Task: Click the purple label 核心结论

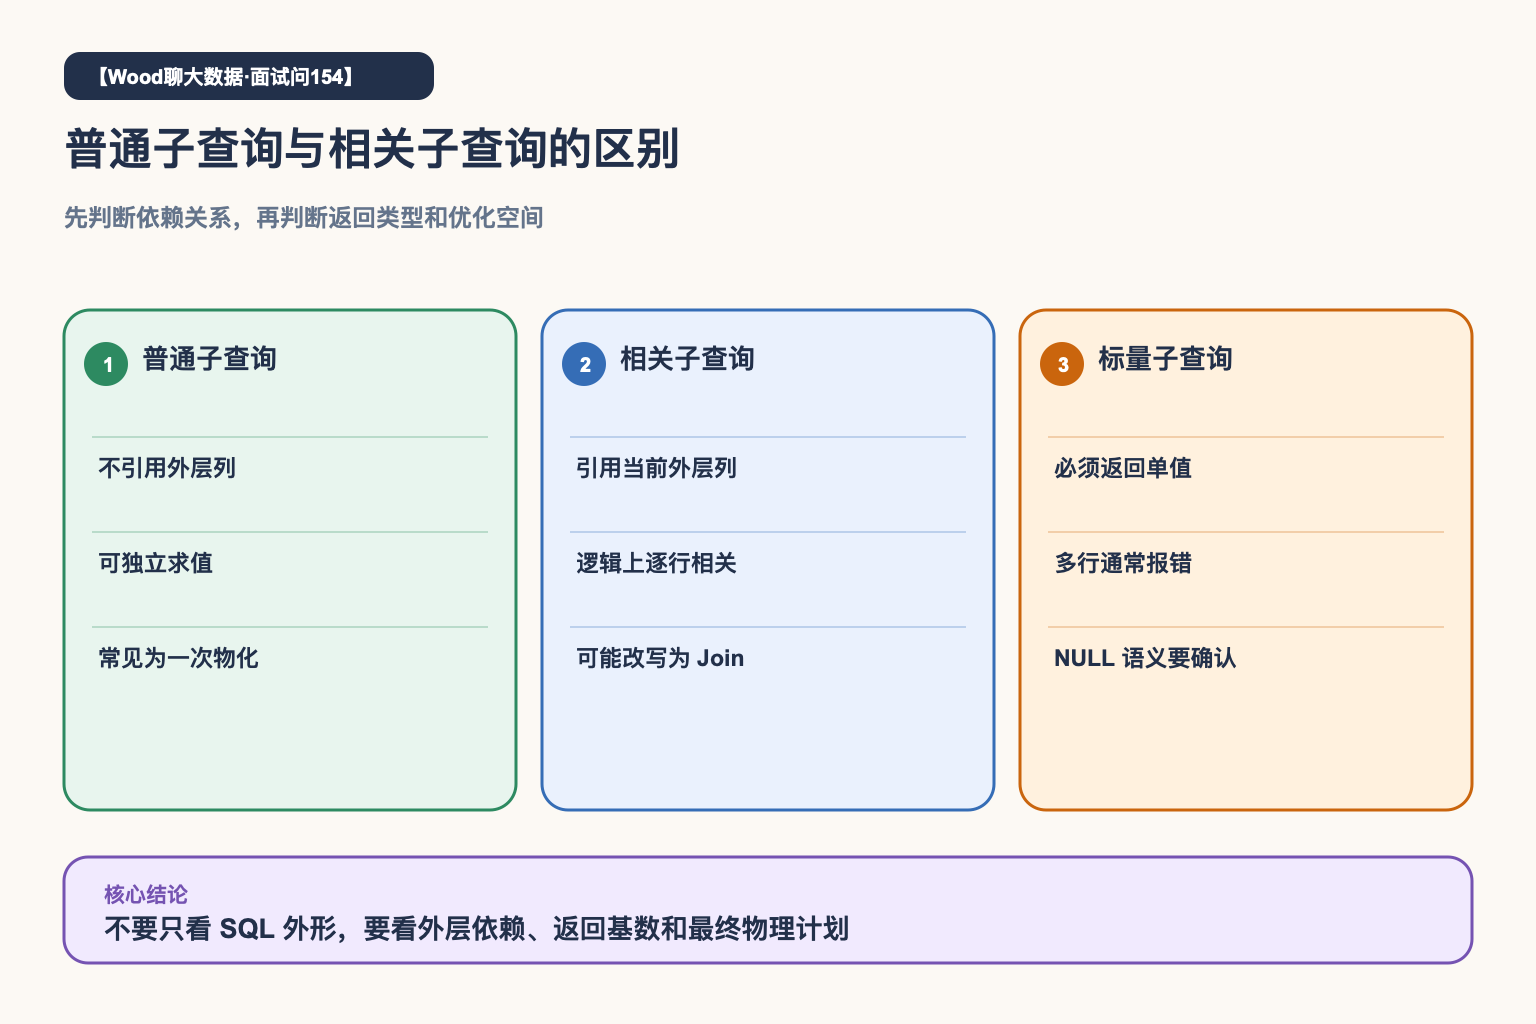Action: pyautogui.click(x=146, y=894)
